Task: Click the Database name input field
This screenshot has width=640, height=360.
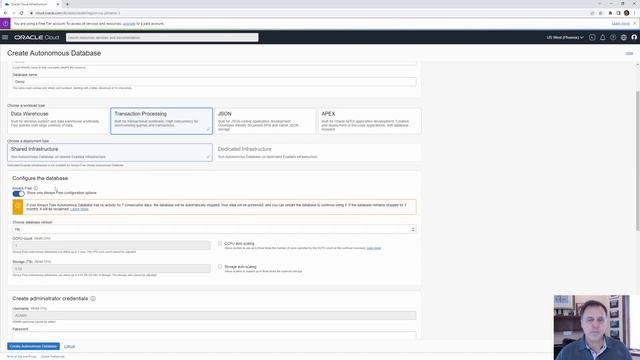Action: tap(214, 82)
